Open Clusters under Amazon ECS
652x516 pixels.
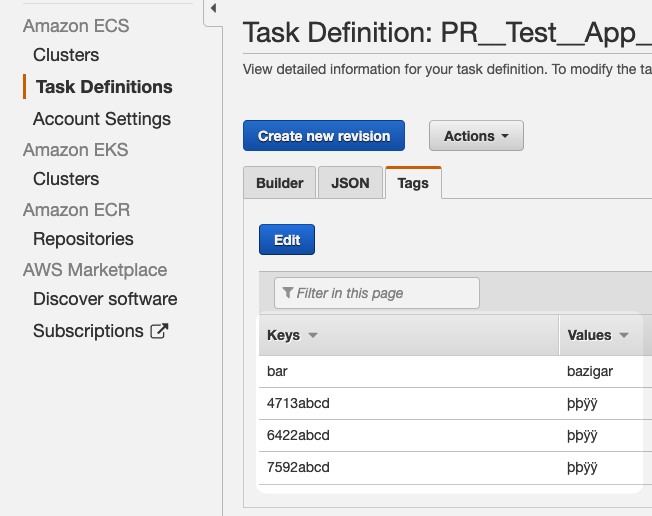pos(66,55)
